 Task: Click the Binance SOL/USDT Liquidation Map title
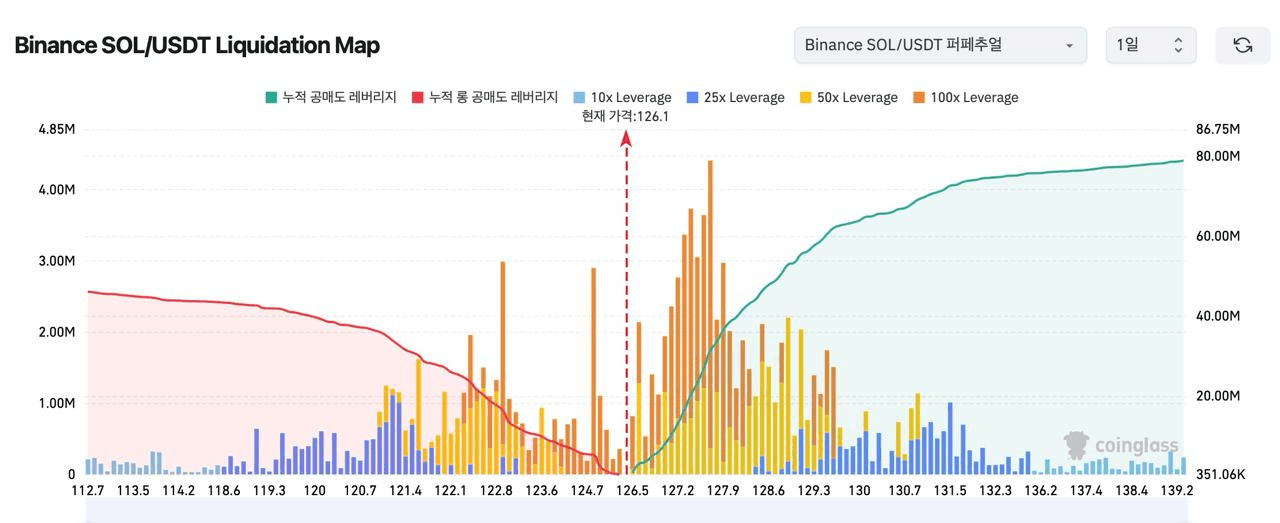[197, 45]
